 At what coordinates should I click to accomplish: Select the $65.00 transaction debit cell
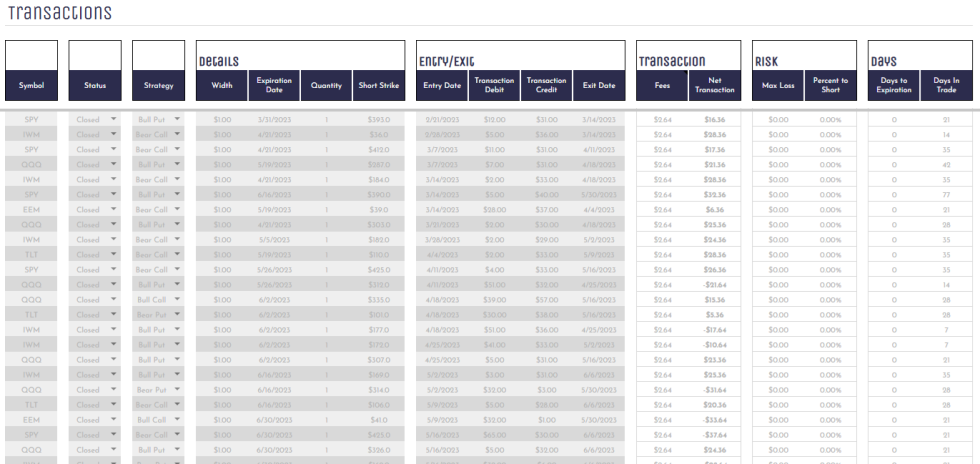tap(494, 435)
